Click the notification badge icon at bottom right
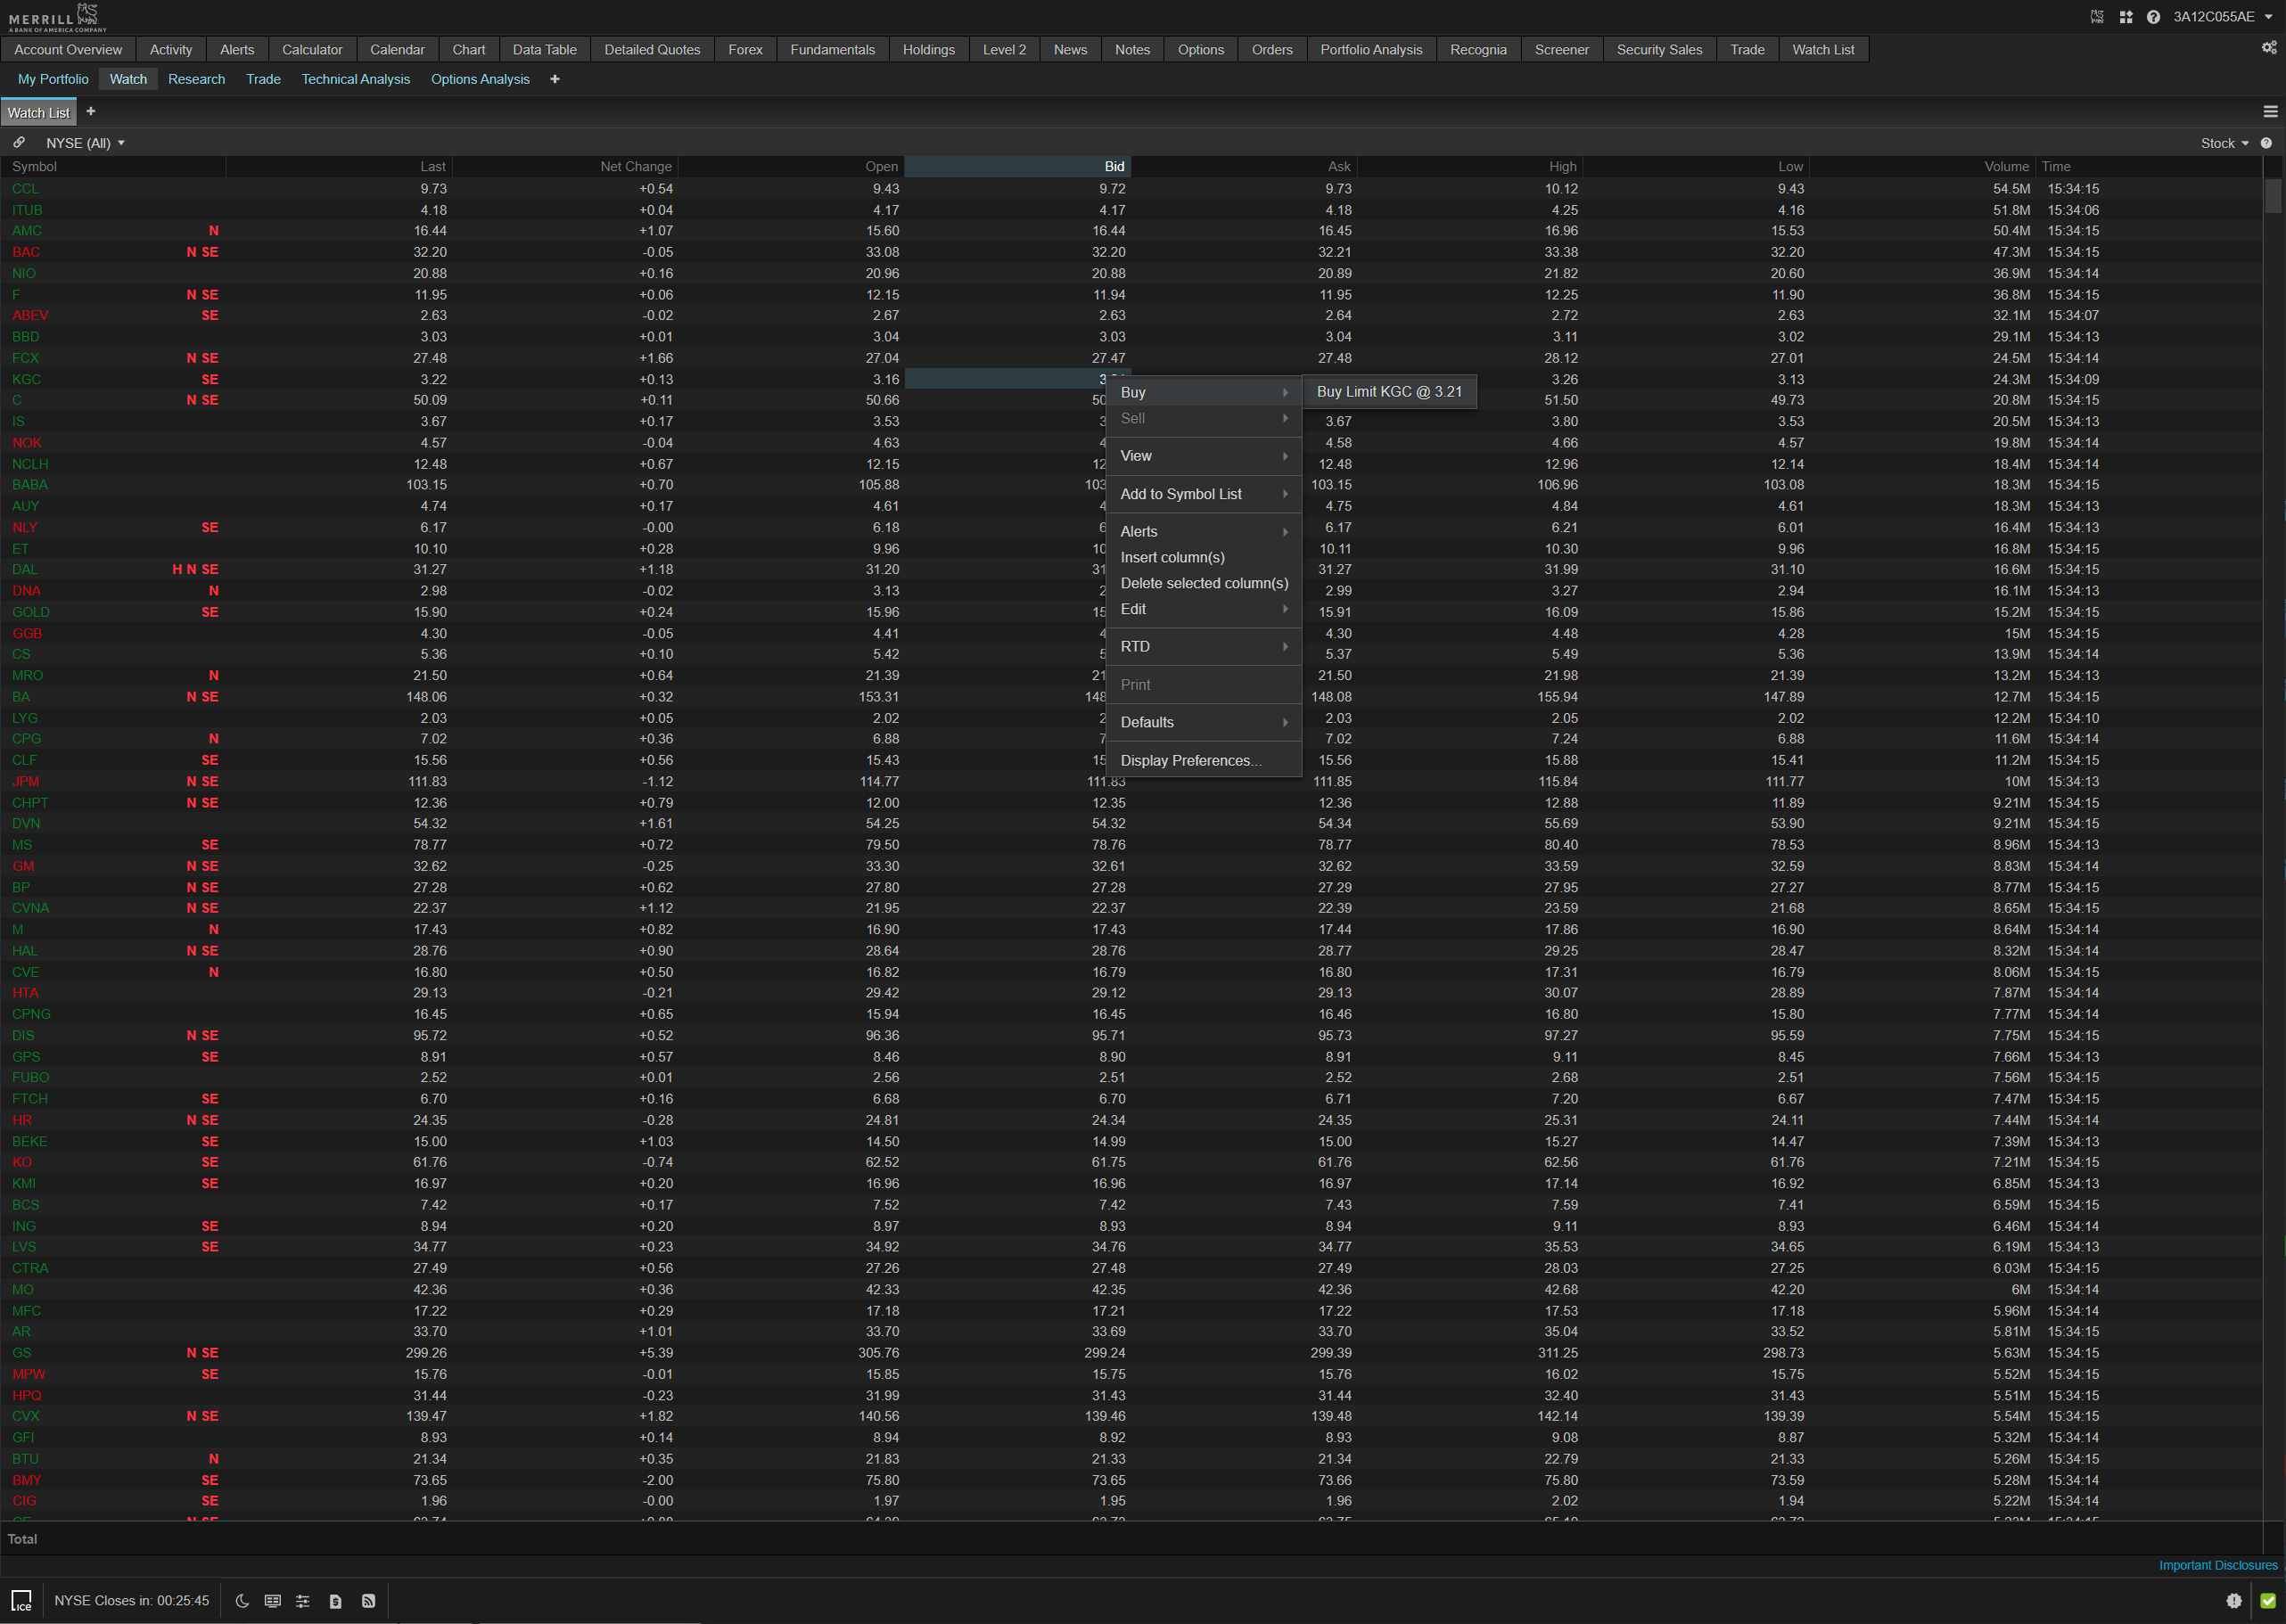 (2234, 1601)
